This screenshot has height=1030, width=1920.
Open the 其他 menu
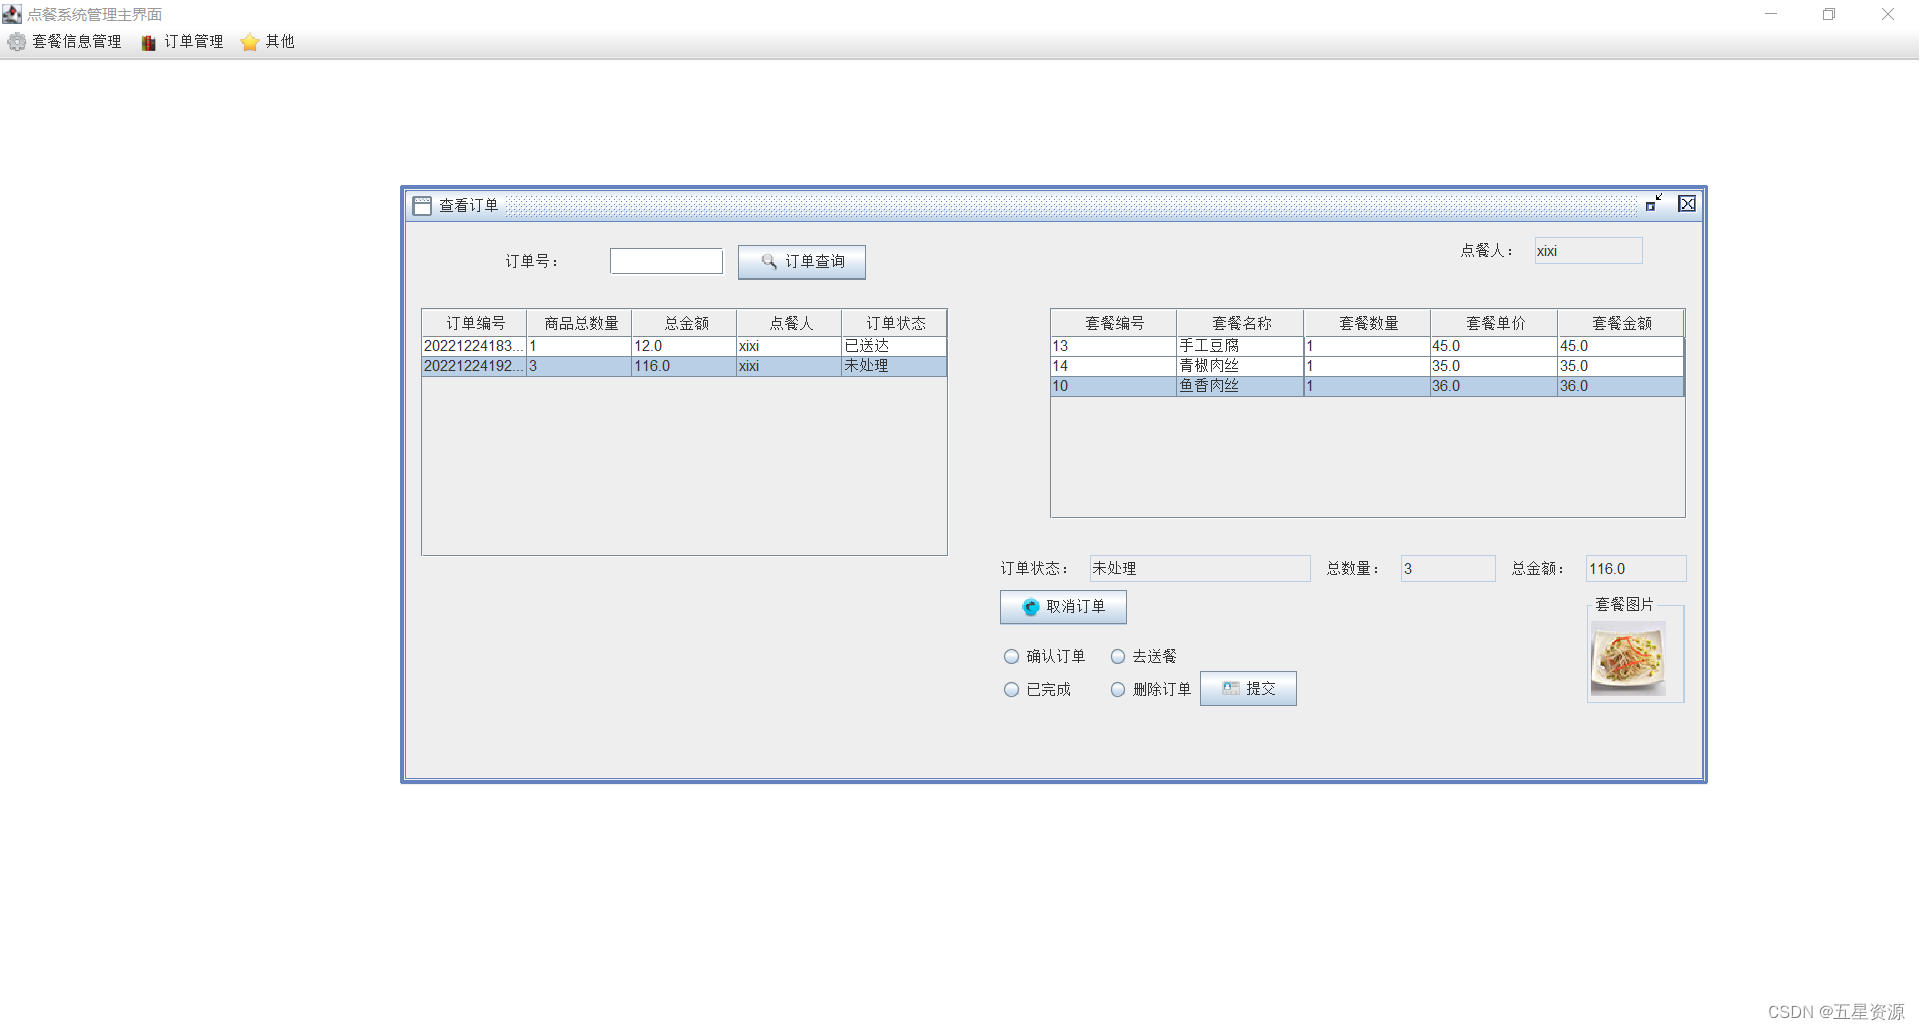coord(268,42)
